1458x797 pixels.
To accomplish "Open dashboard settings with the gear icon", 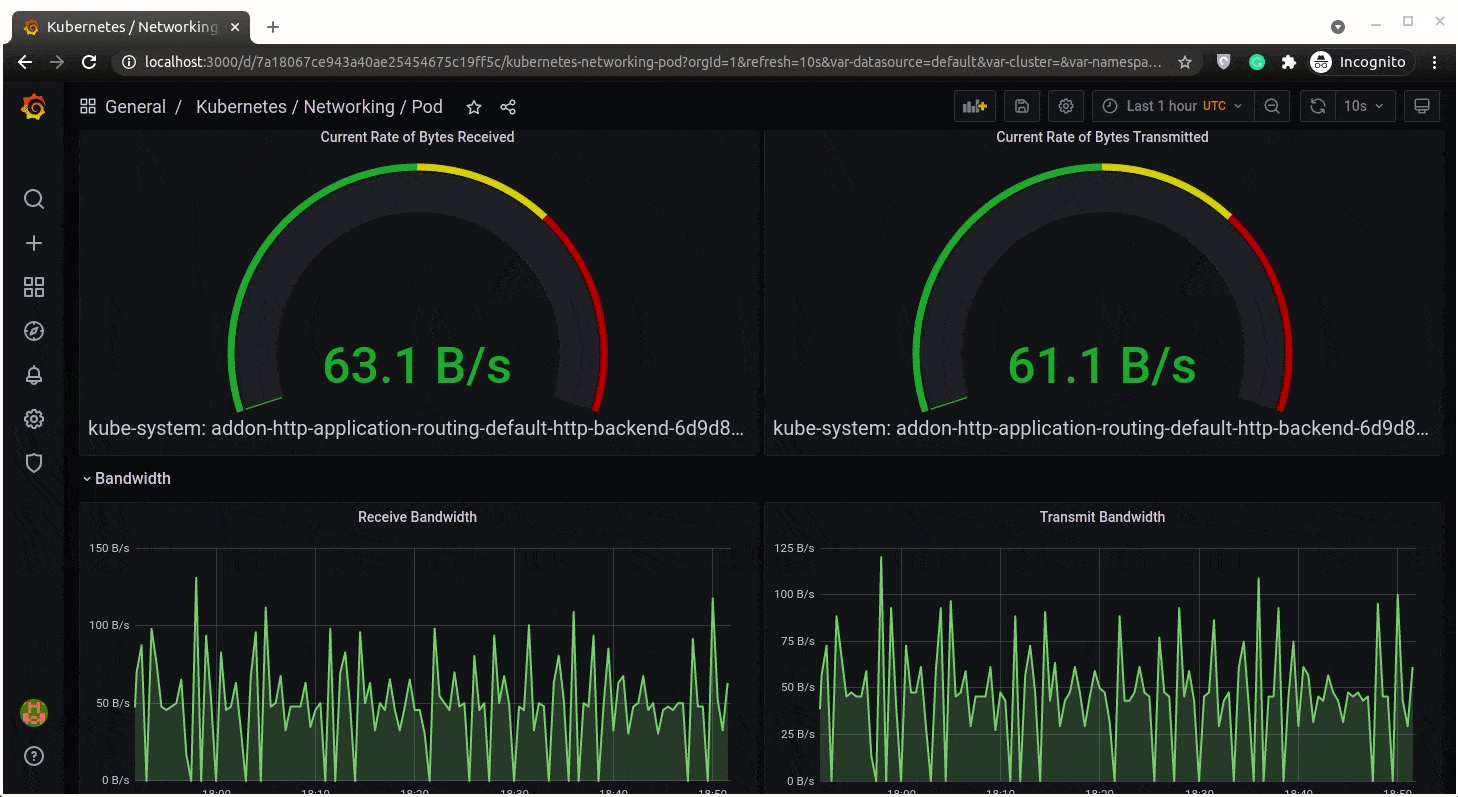I will coord(1065,106).
